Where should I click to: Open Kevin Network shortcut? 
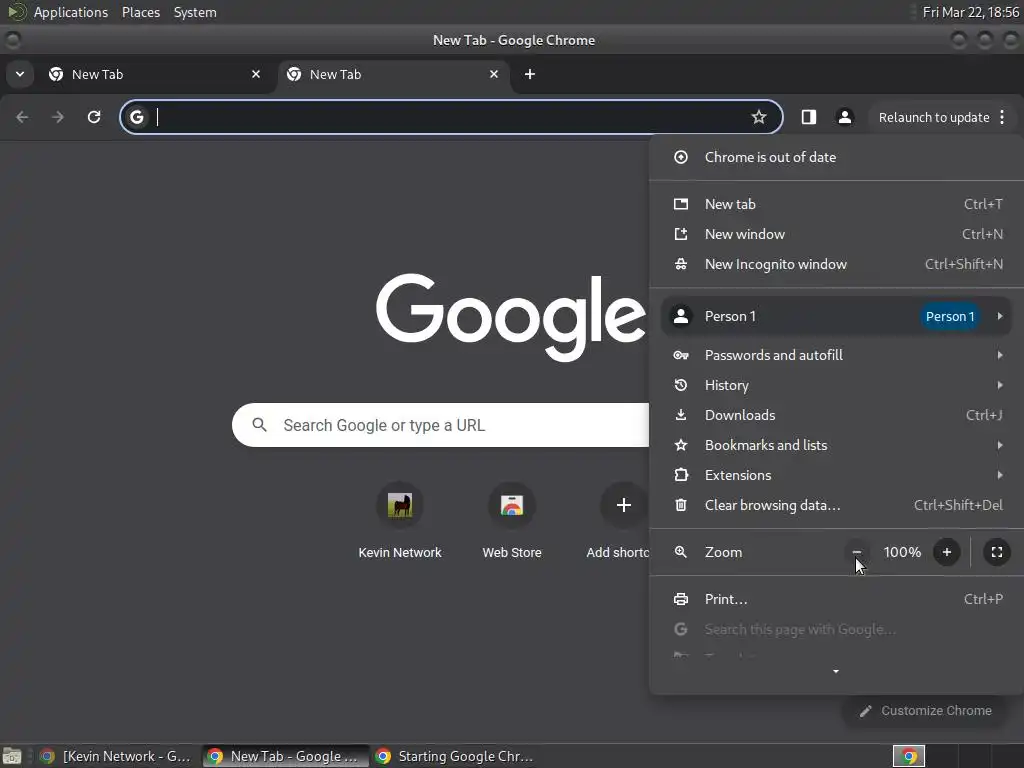coord(400,520)
